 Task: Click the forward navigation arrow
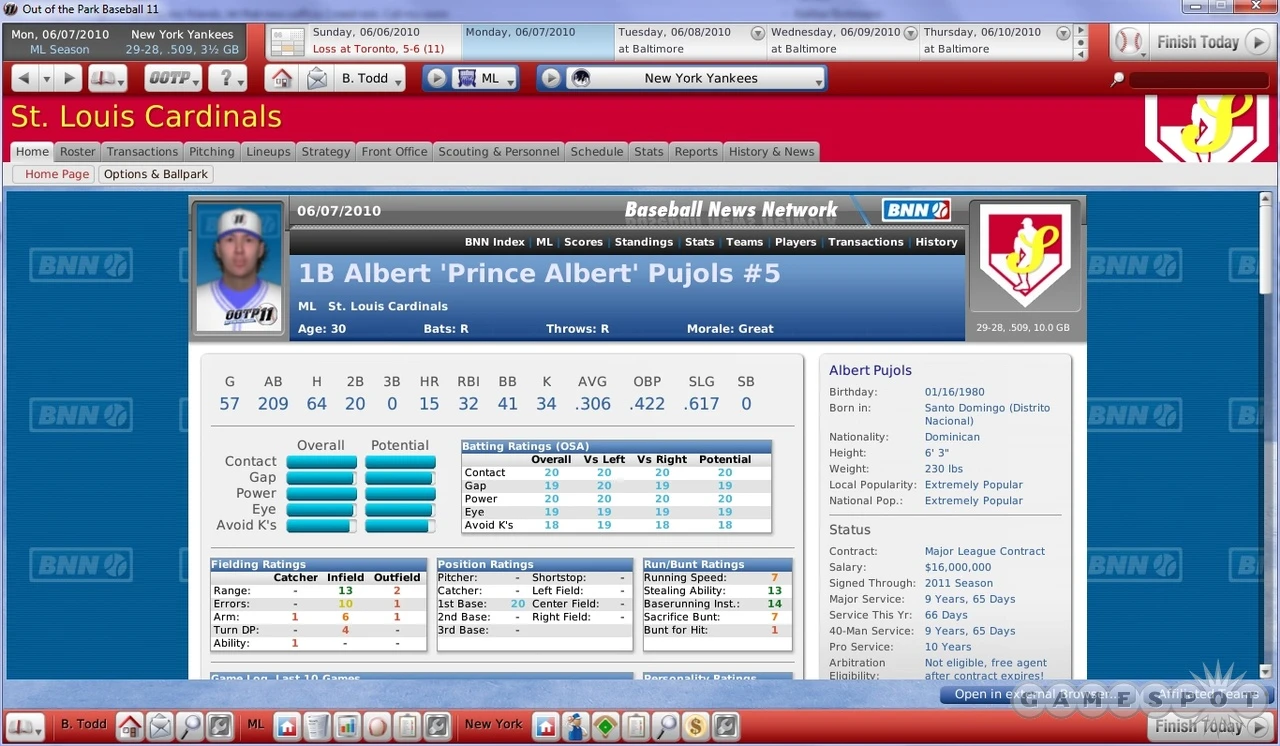68,78
